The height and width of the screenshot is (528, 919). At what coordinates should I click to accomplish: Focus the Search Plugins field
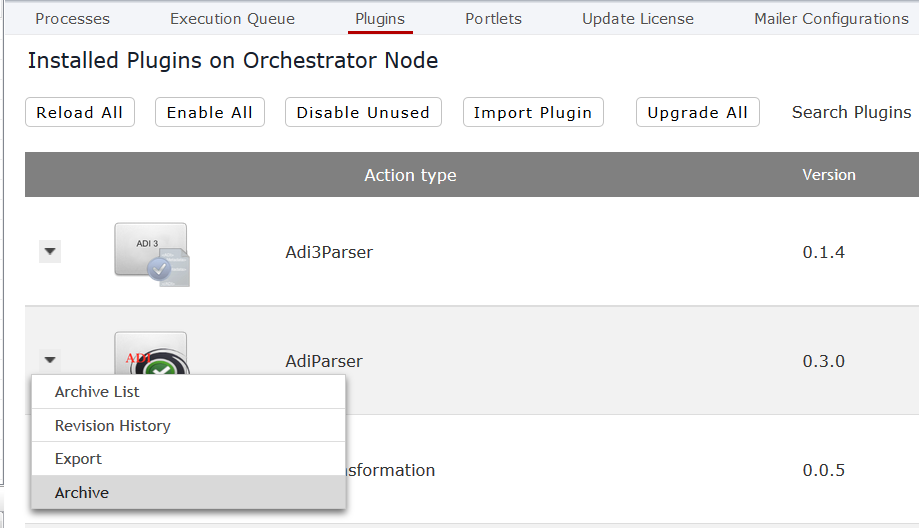coord(852,112)
